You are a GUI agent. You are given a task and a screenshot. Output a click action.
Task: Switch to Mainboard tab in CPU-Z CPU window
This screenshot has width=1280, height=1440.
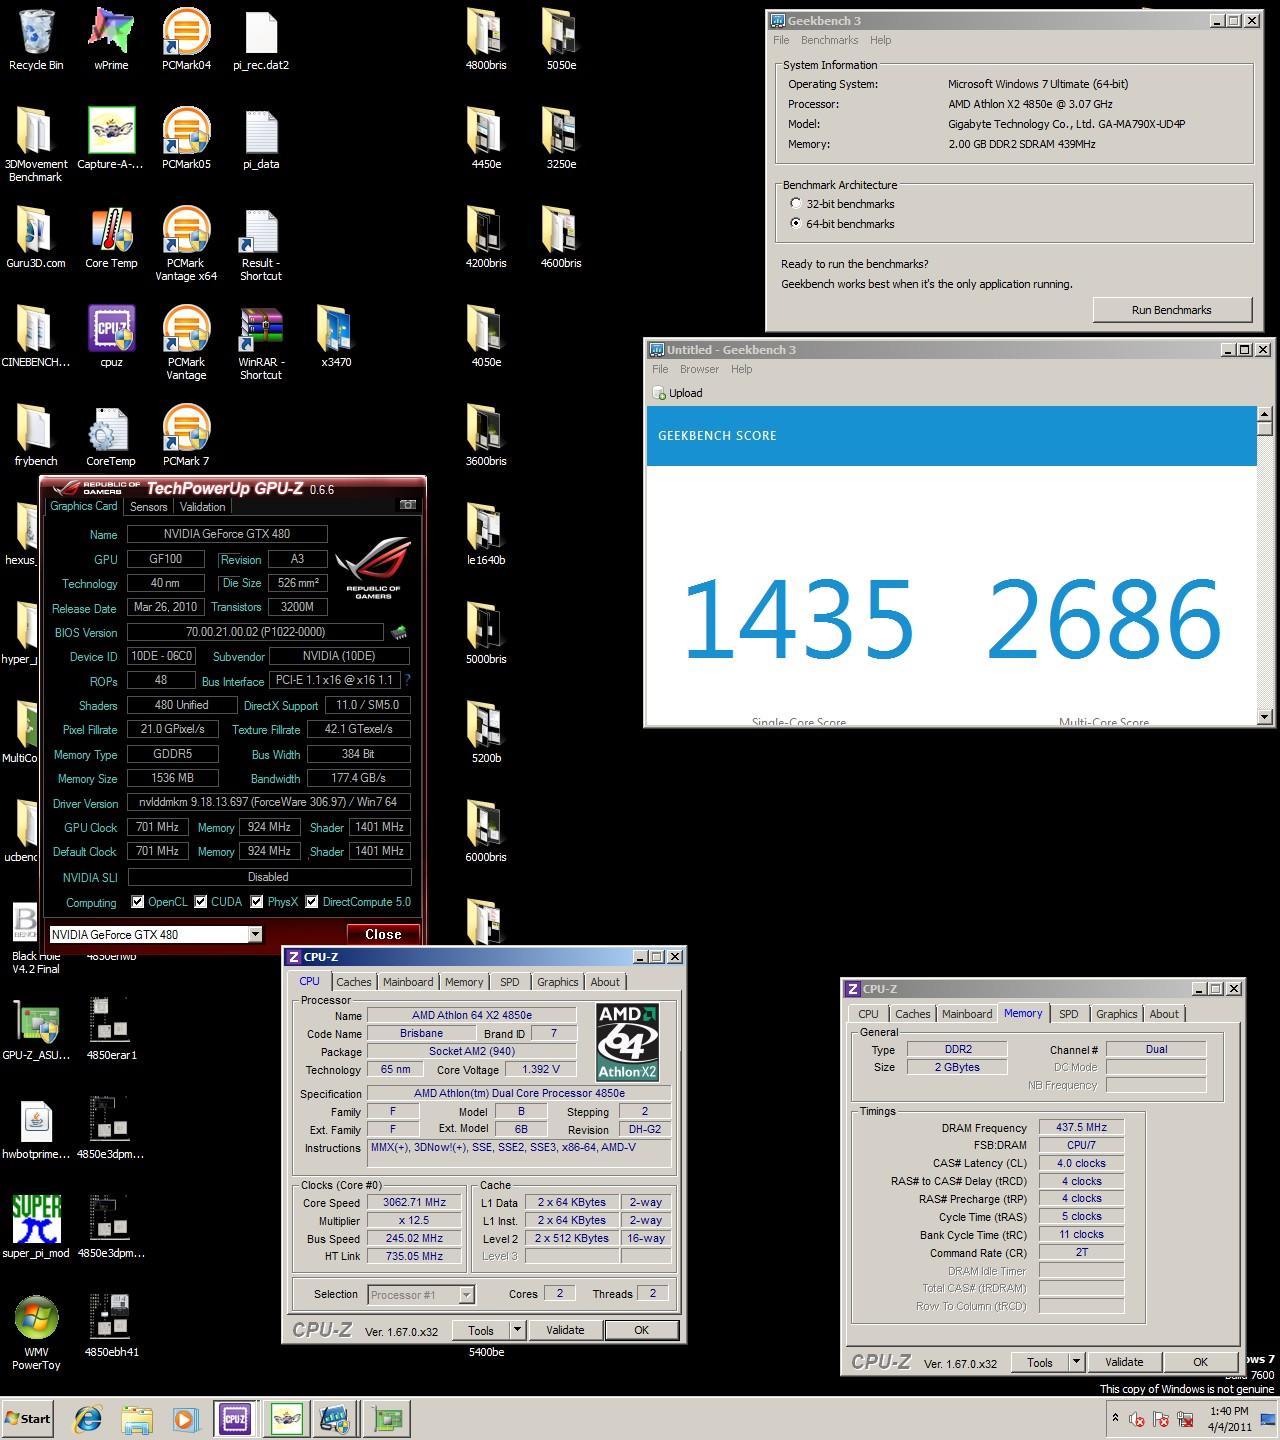click(408, 982)
